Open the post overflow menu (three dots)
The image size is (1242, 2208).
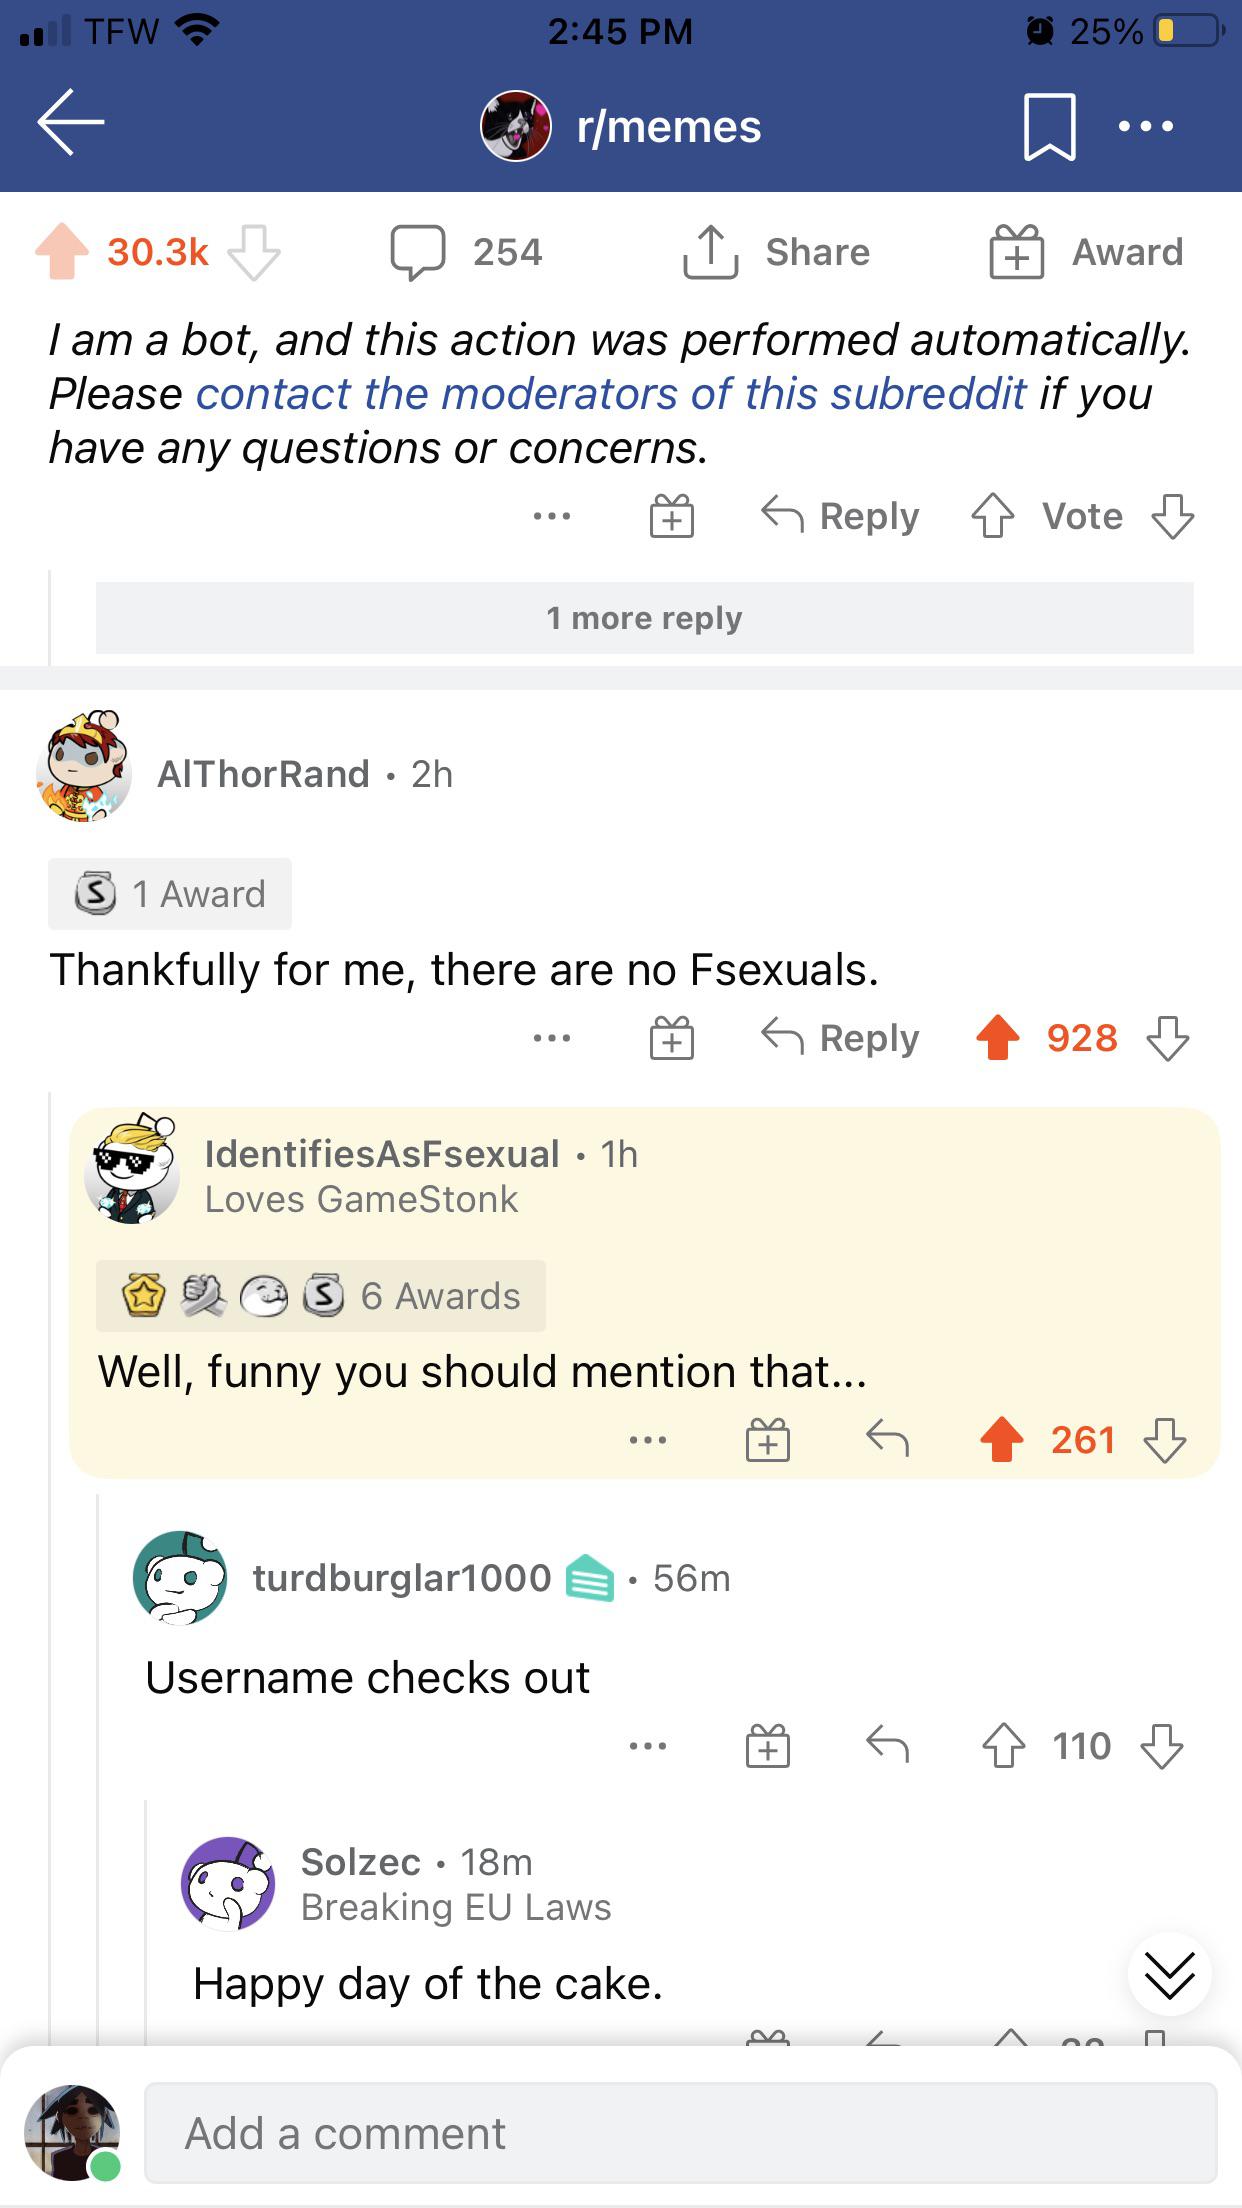click(x=1146, y=125)
